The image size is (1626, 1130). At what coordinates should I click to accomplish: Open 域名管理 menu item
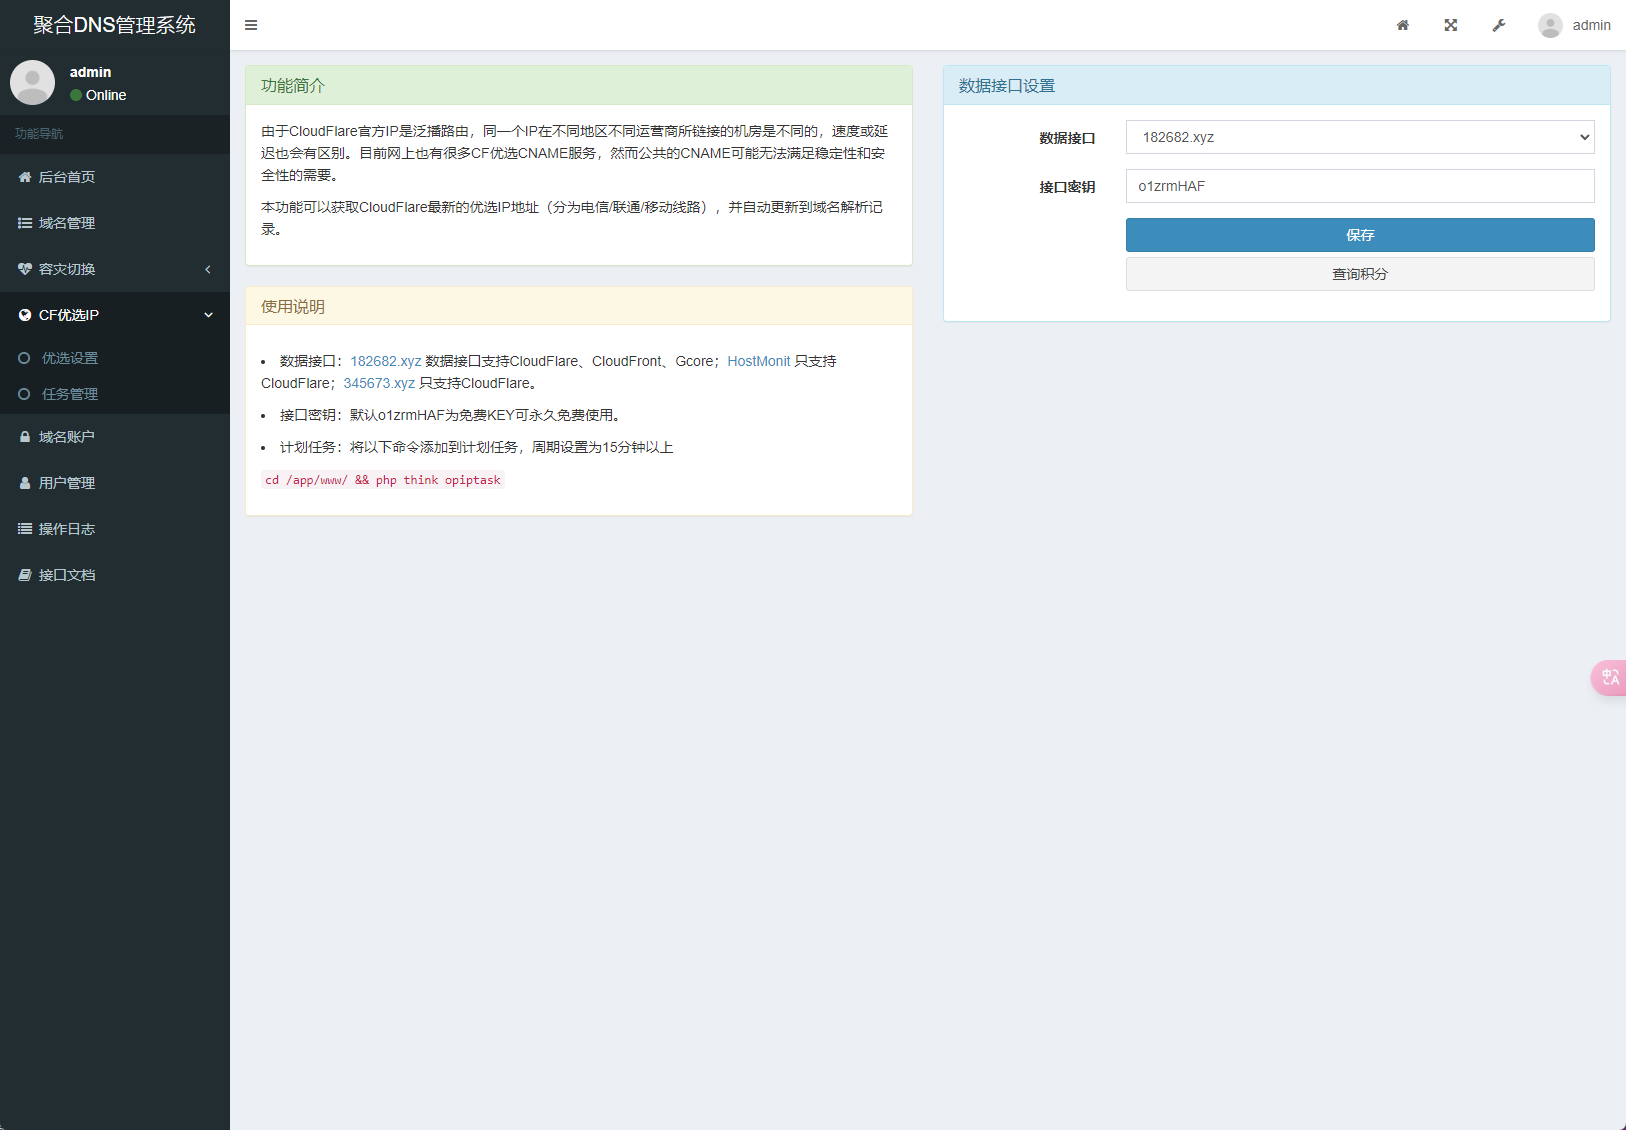coord(115,223)
